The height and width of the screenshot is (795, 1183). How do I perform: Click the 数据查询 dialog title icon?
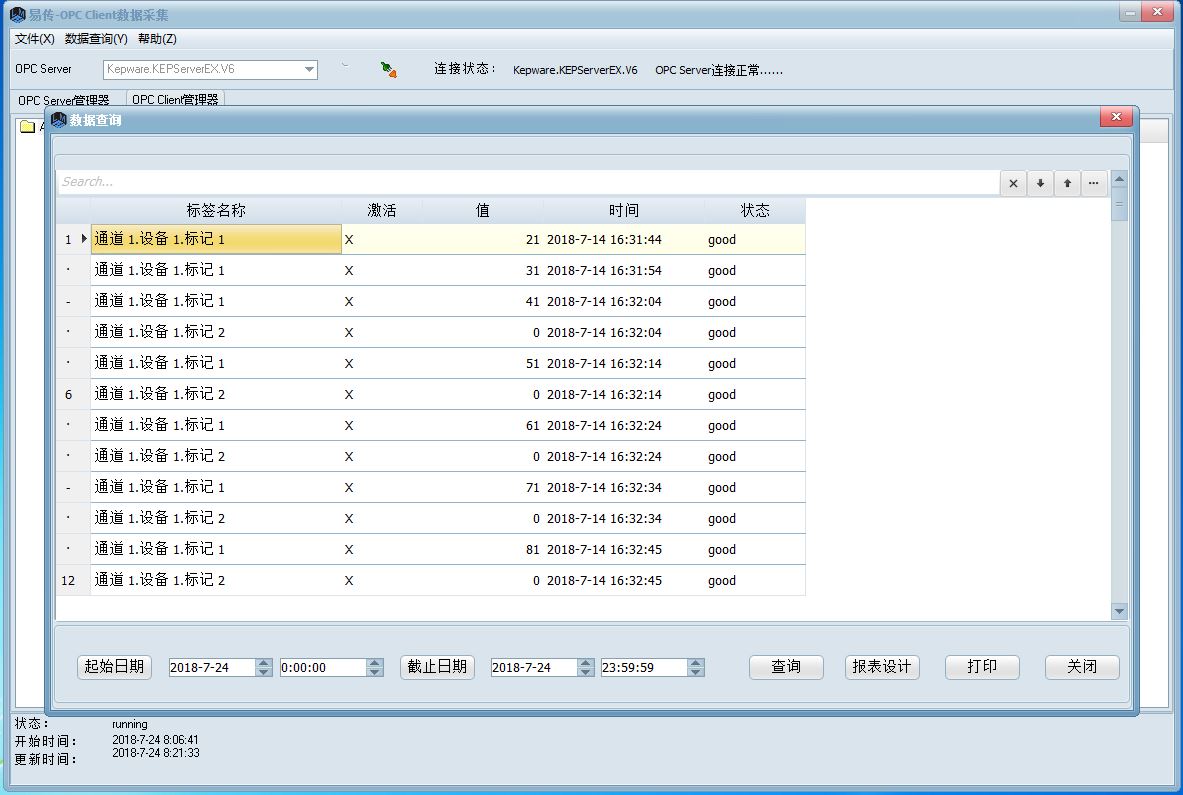tap(59, 120)
